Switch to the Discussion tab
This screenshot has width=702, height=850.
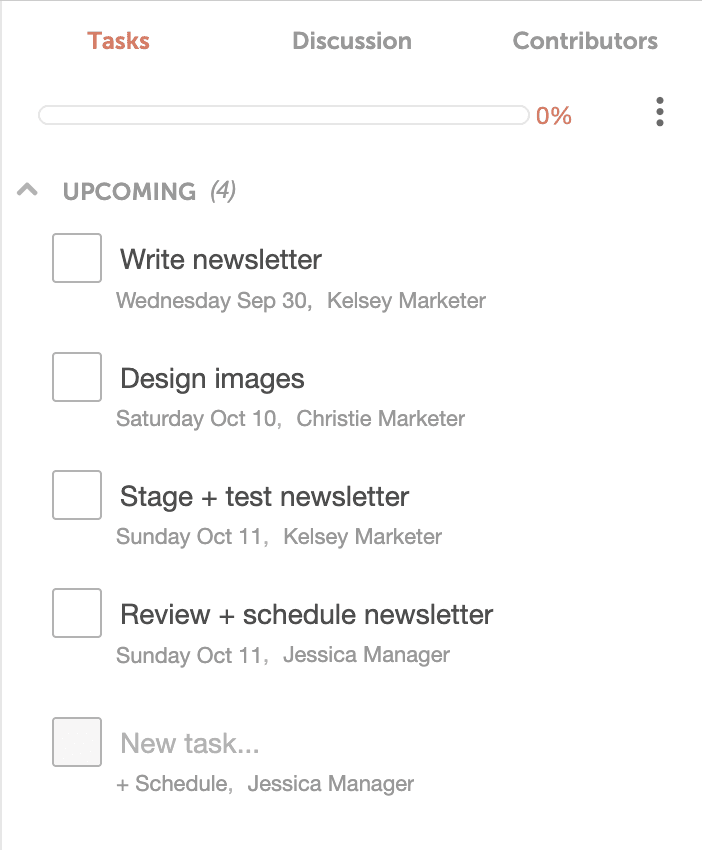(x=351, y=41)
